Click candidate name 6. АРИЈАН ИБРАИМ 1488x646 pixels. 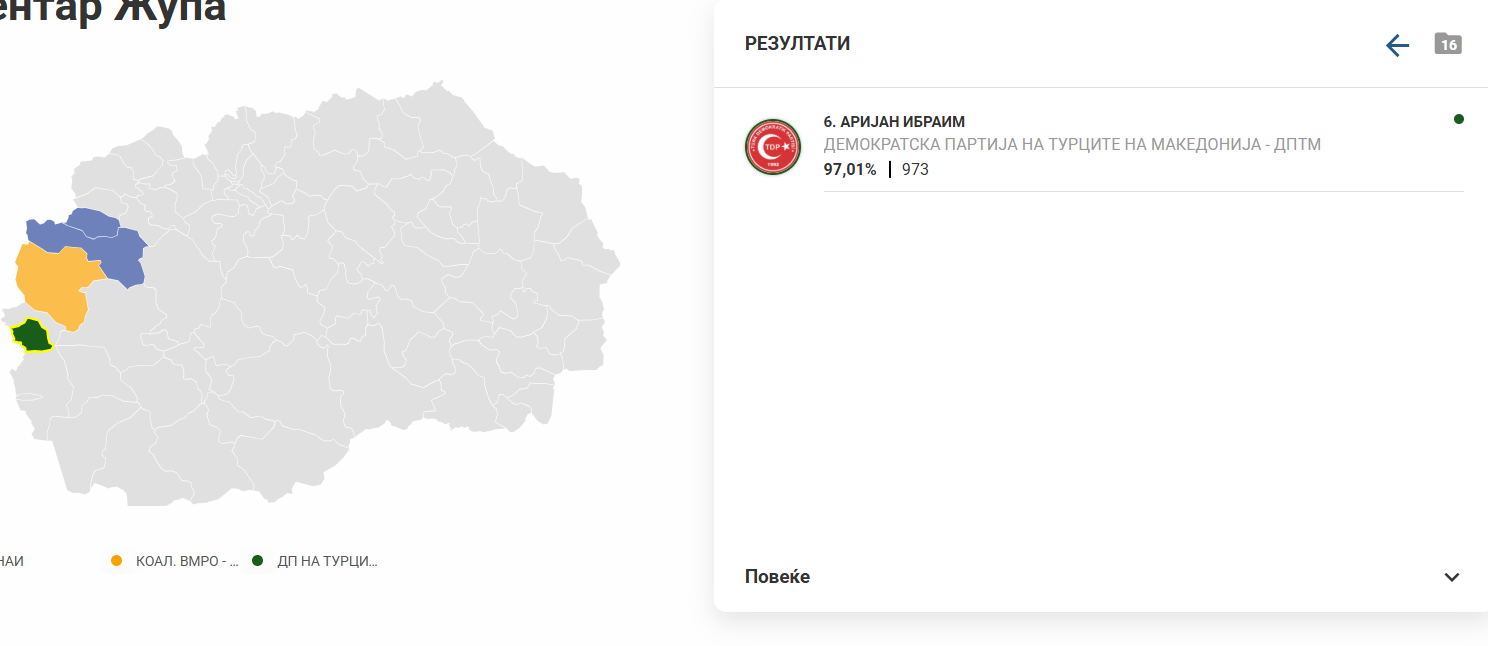coord(894,122)
